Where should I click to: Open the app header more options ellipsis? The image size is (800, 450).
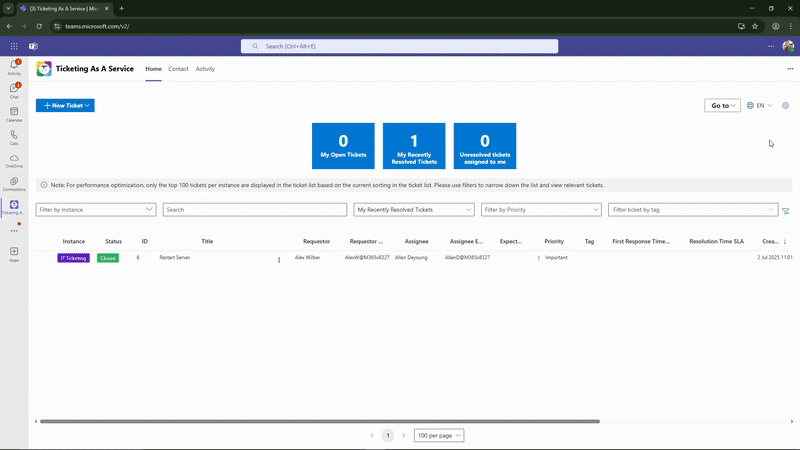tap(790, 69)
